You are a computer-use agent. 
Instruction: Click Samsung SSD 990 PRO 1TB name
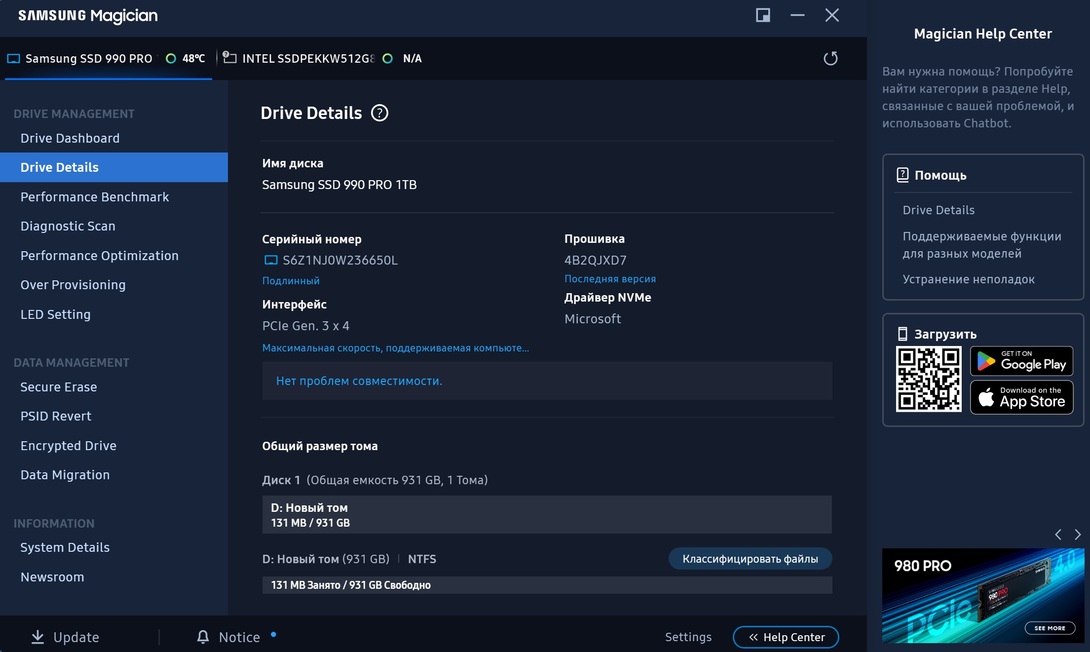(x=339, y=185)
